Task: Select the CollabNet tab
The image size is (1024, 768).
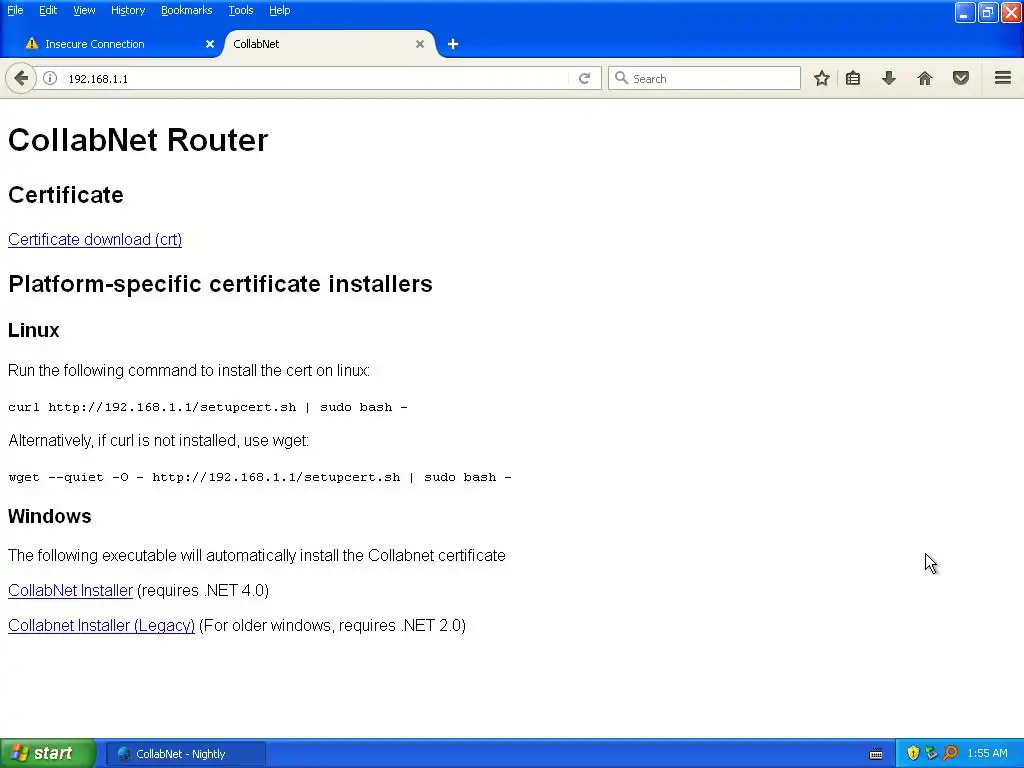Action: [x=327, y=44]
